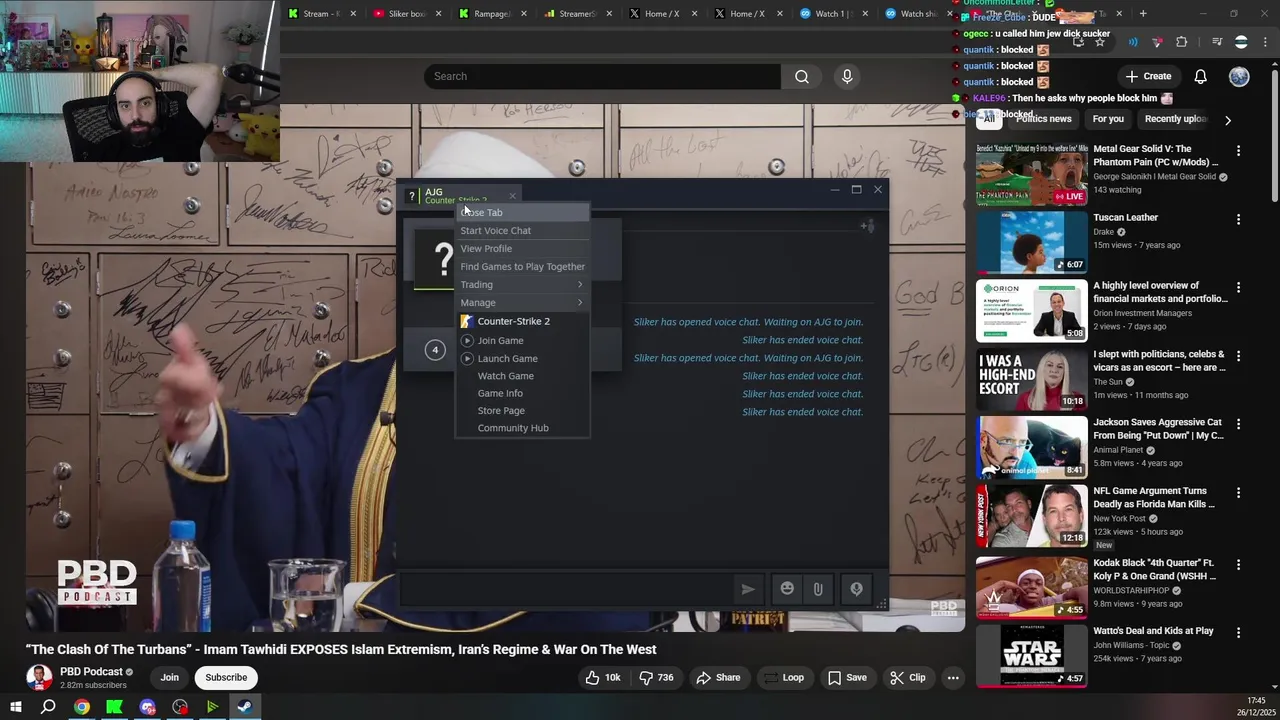Image resolution: width=1280 pixels, height=720 pixels.
Task: Toggle the Loop button
Action: point(783,678)
